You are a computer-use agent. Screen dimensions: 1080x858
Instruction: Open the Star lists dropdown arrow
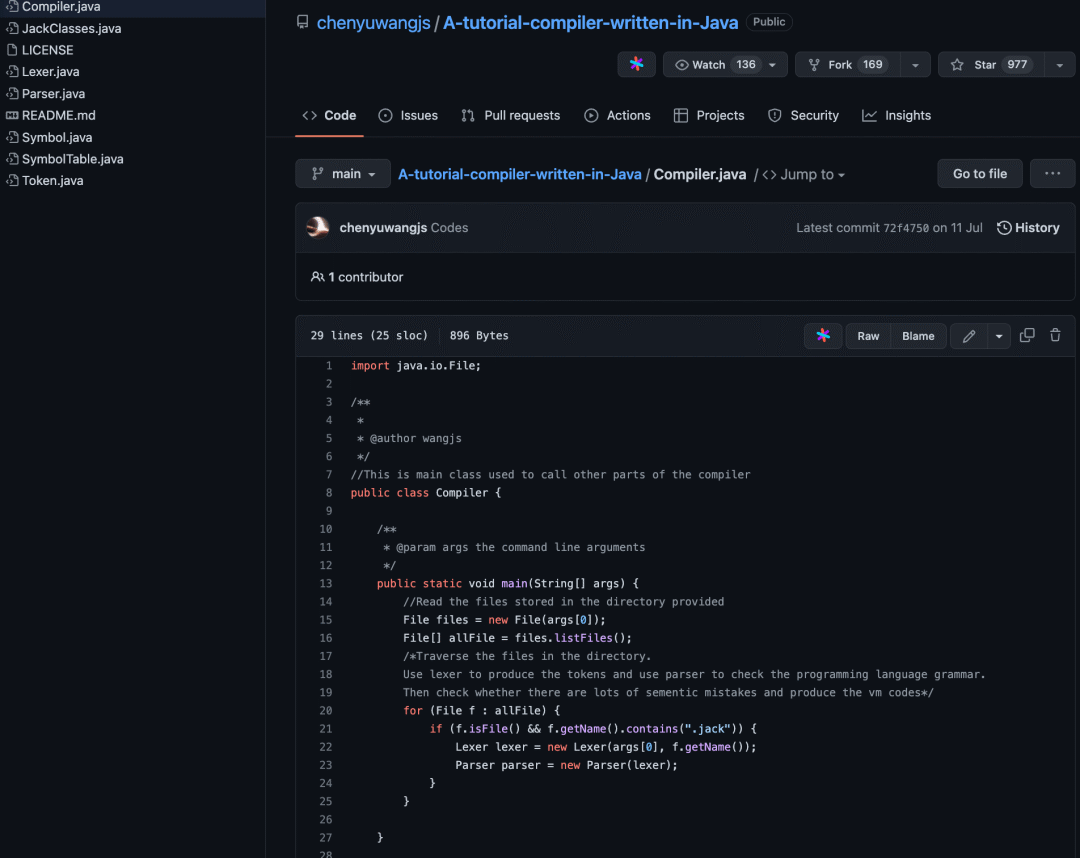point(1059,65)
